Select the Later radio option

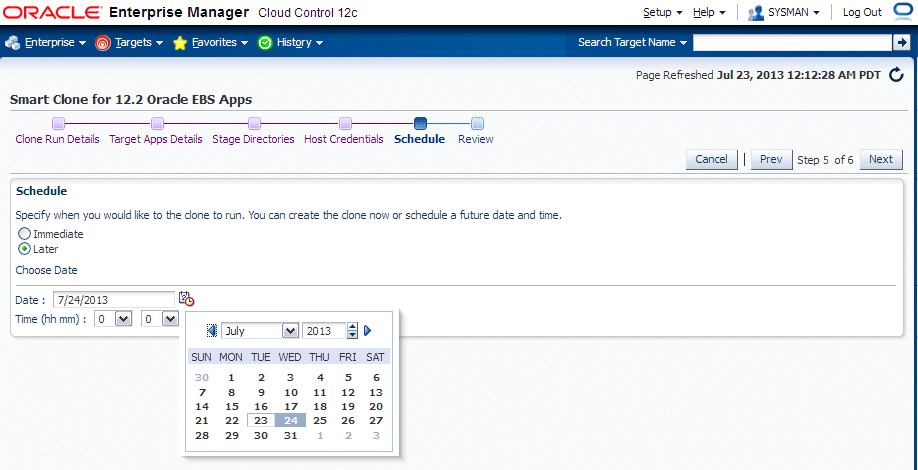(x=25, y=249)
